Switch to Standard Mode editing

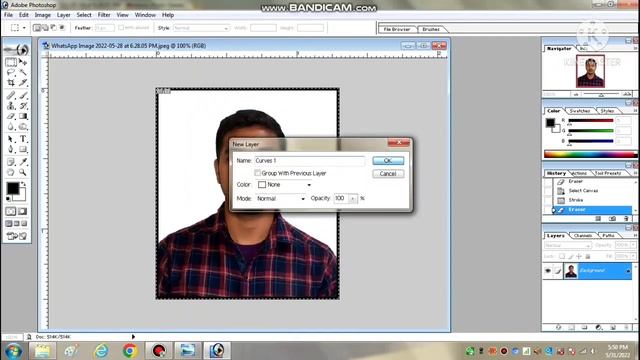[x=11, y=211]
